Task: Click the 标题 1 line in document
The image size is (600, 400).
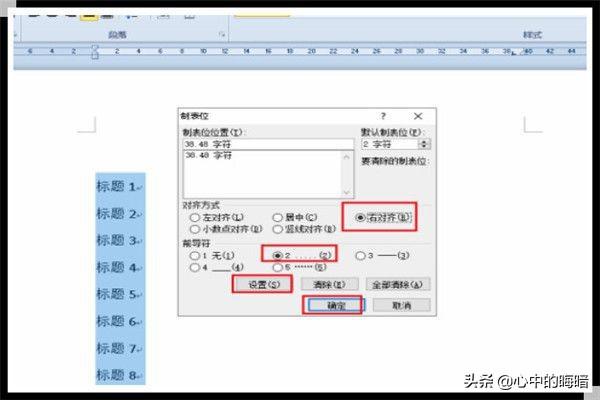Action: (x=119, y=186)
